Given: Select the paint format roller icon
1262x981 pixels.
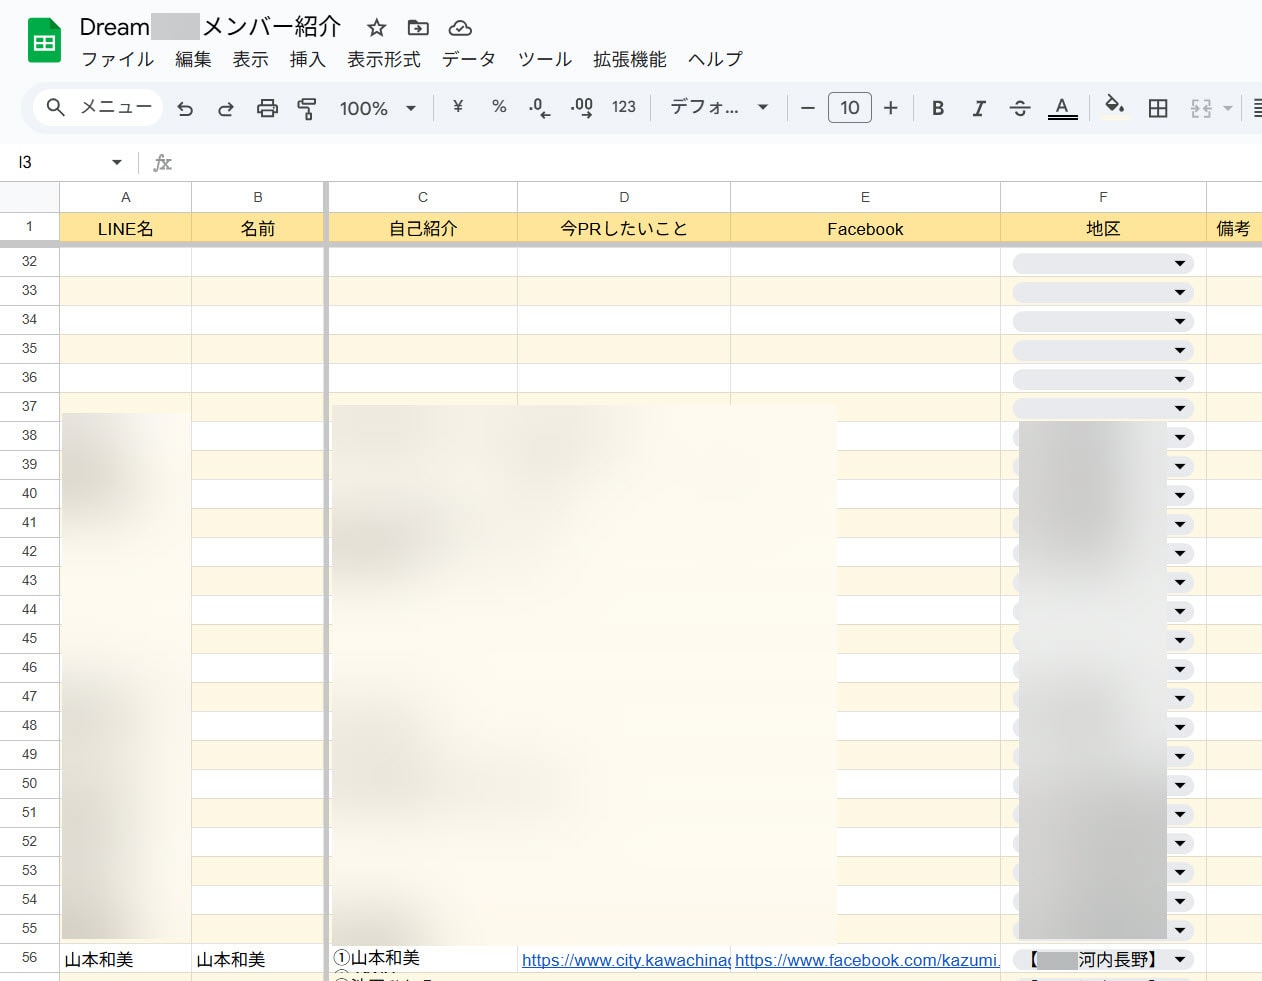Looking at the screenshot, I should tap(307, 108).
